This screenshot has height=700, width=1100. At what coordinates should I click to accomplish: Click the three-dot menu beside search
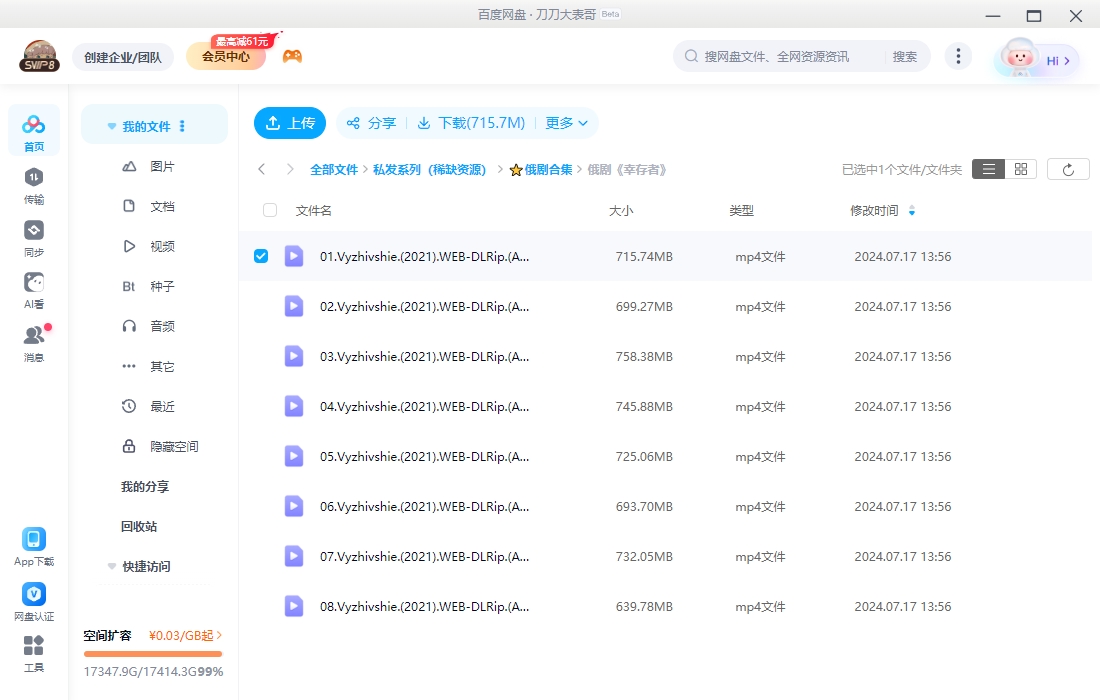pyautogui.click(x=958, y=56)
